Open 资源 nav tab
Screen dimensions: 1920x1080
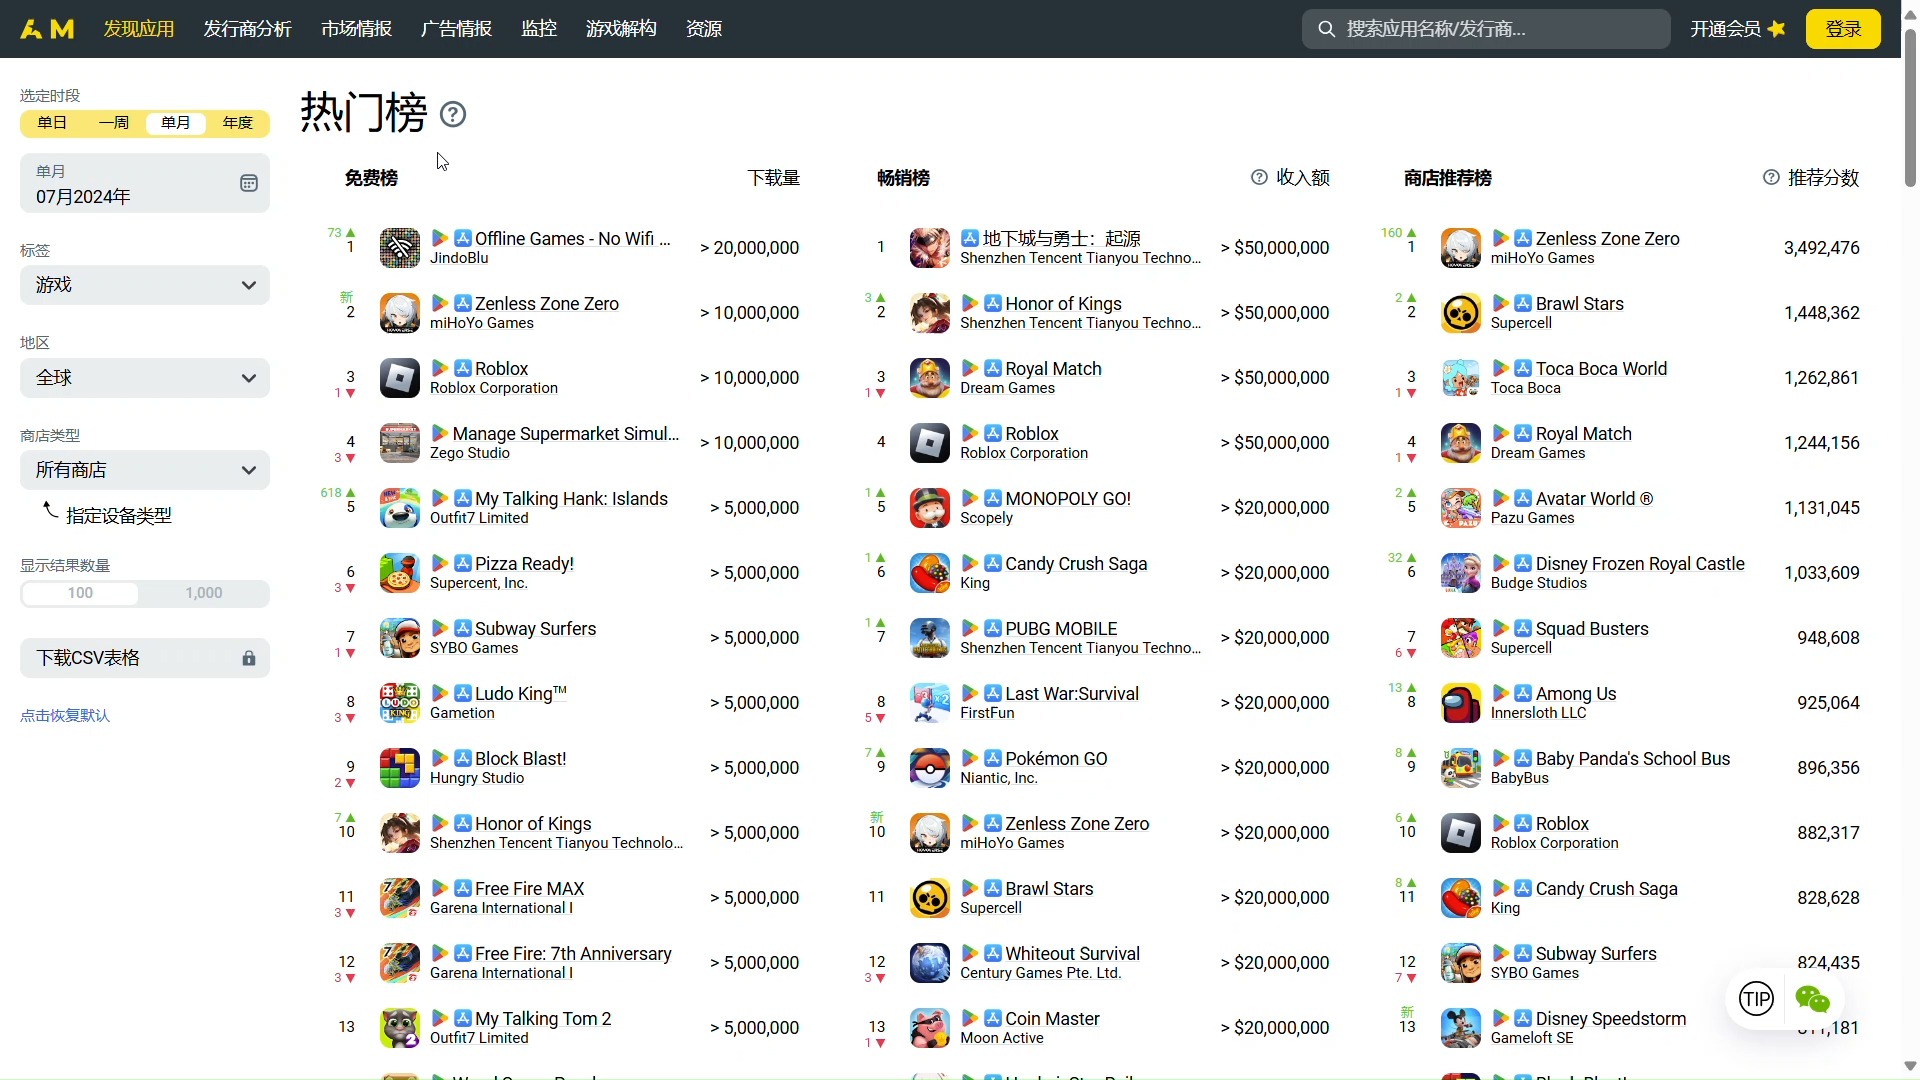coord(704,29)
